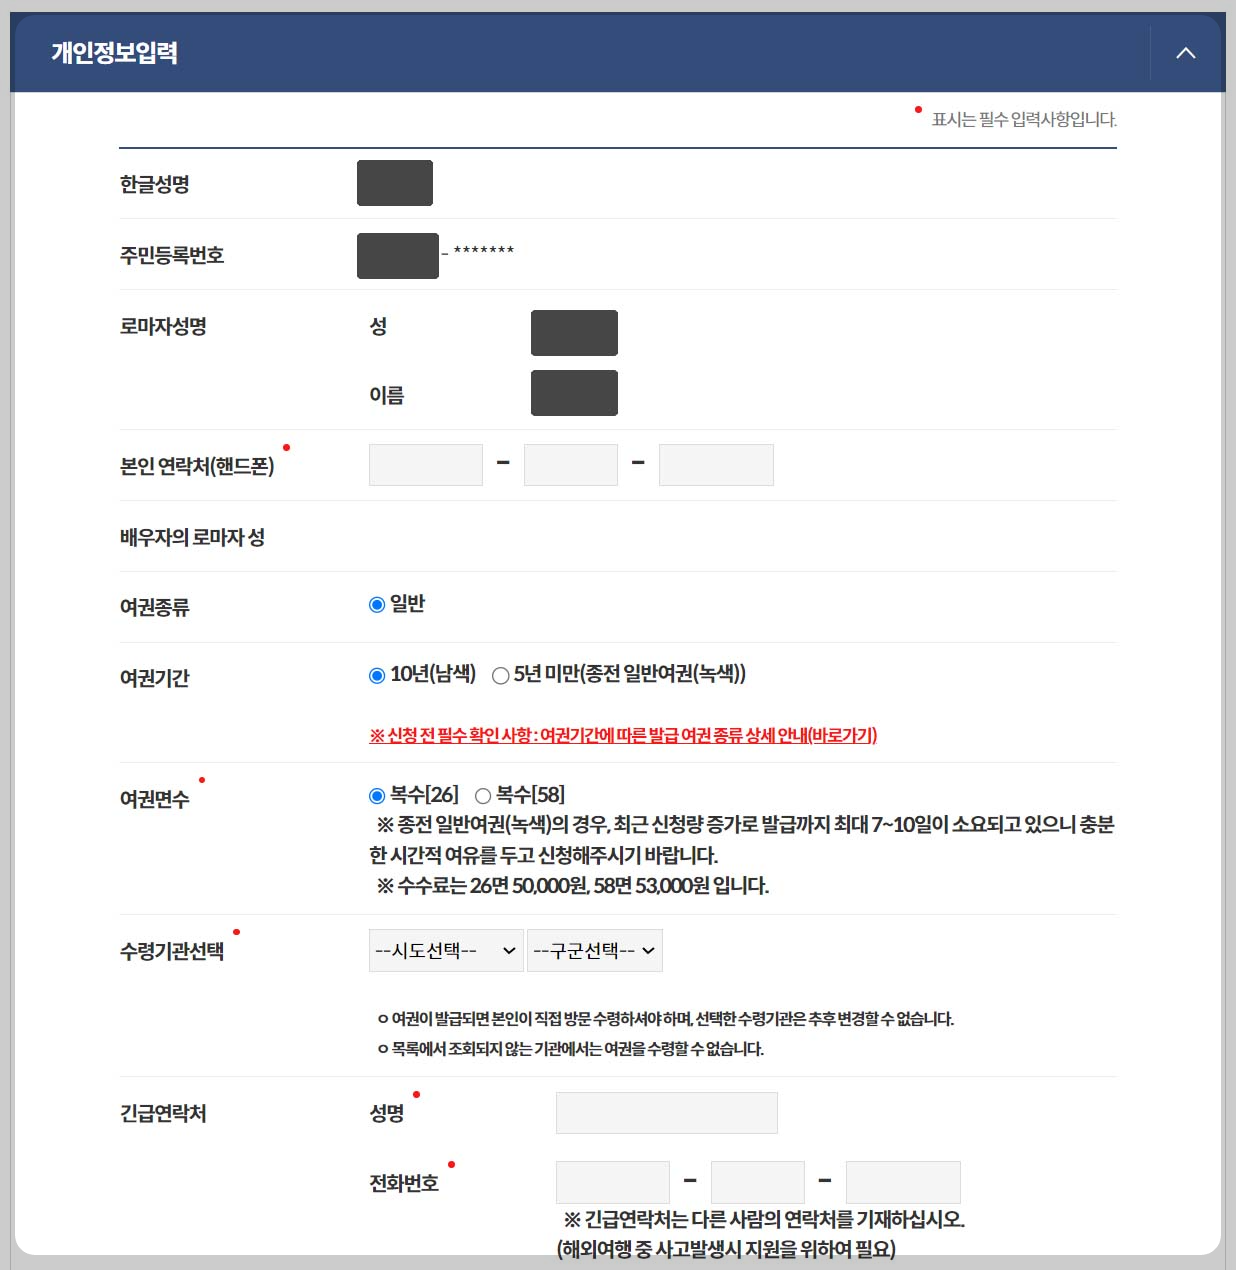Open the 구군선택 district dropdown

pyautogui.click(x=595, y=950)
